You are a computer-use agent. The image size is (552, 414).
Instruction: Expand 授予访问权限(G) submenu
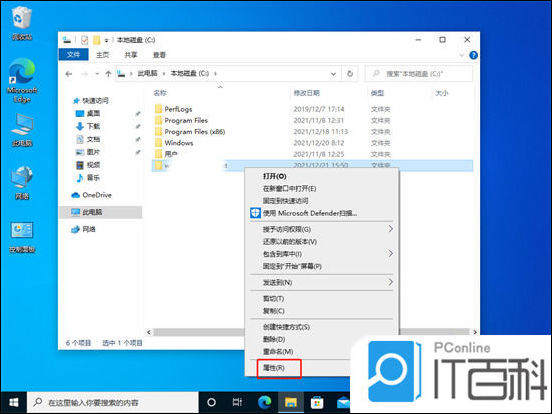coord(322,230)
